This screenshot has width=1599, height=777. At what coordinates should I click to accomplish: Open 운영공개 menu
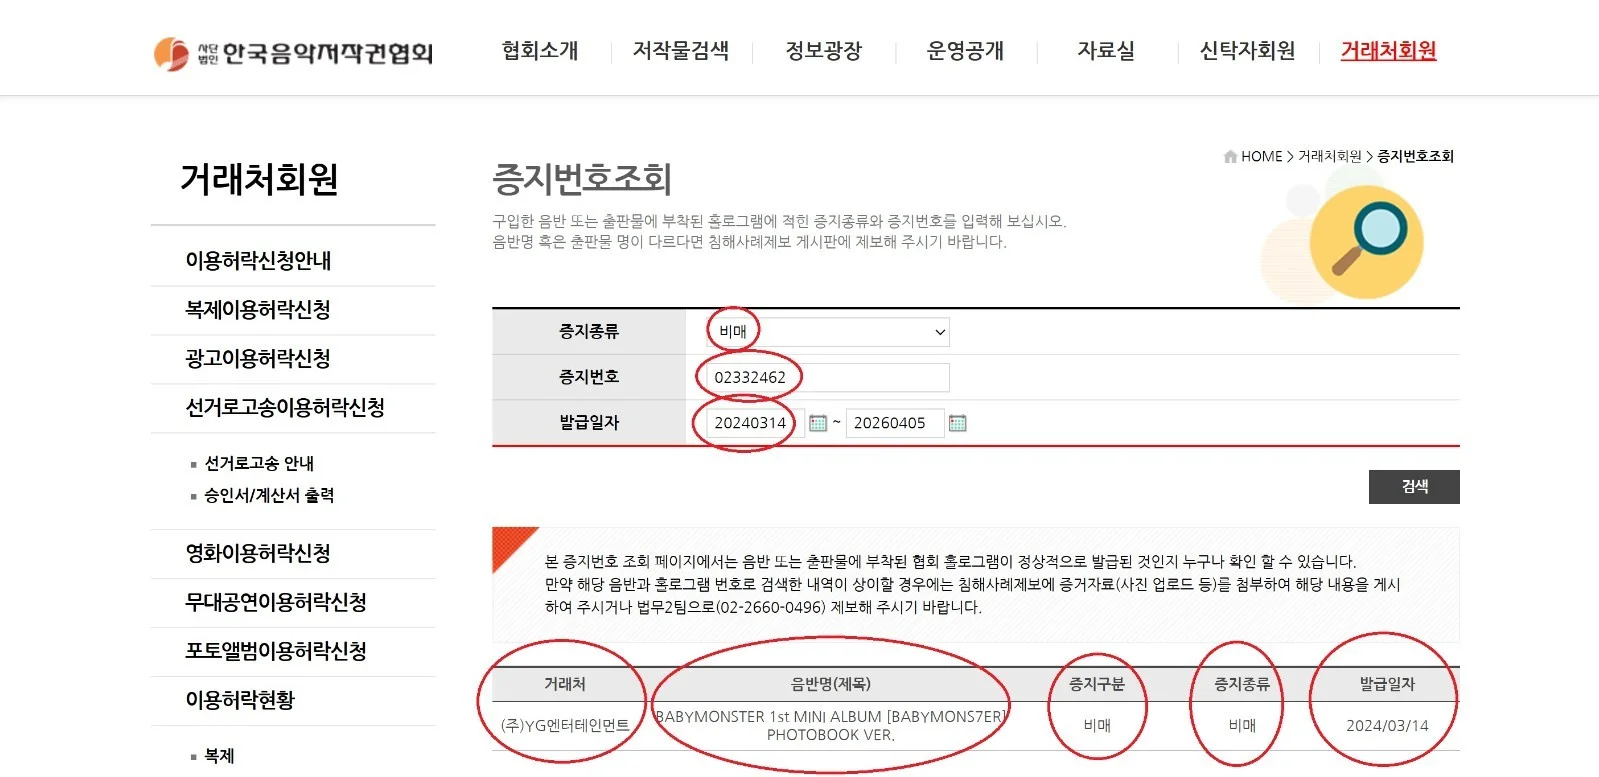(965, 51)
